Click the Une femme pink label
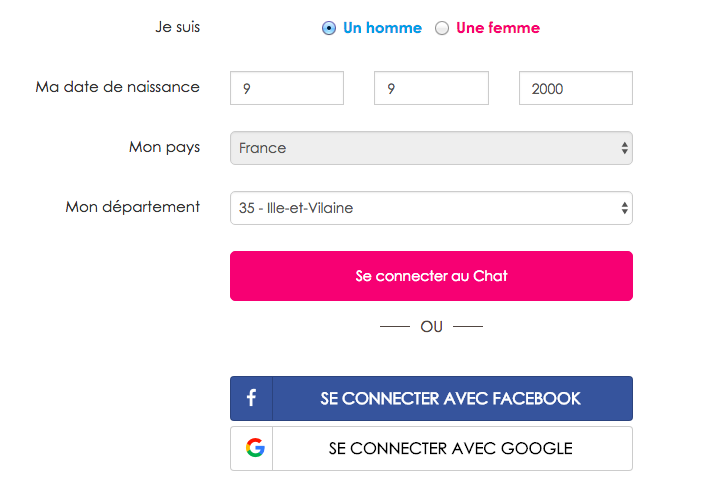 [498, 28]
